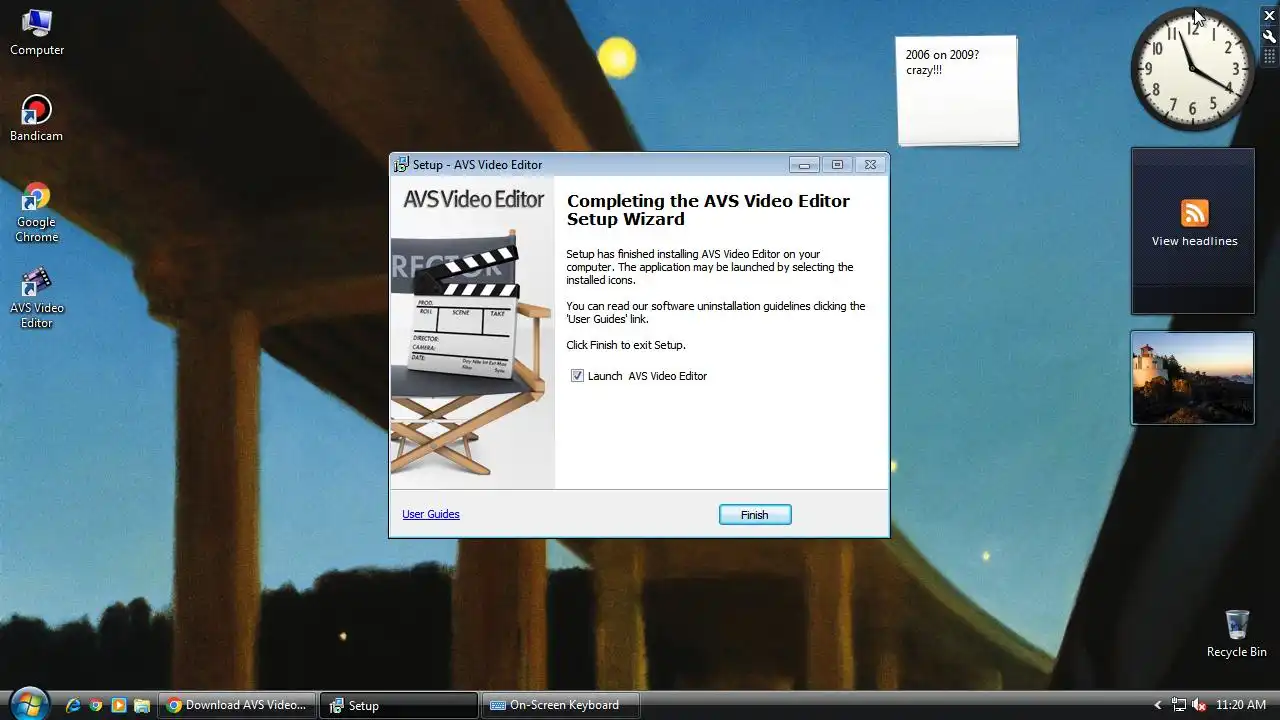Screen dimensions: 1280x720
Task: Open the User Guides link
Action: pyautogui.click(x=431, y=514)
